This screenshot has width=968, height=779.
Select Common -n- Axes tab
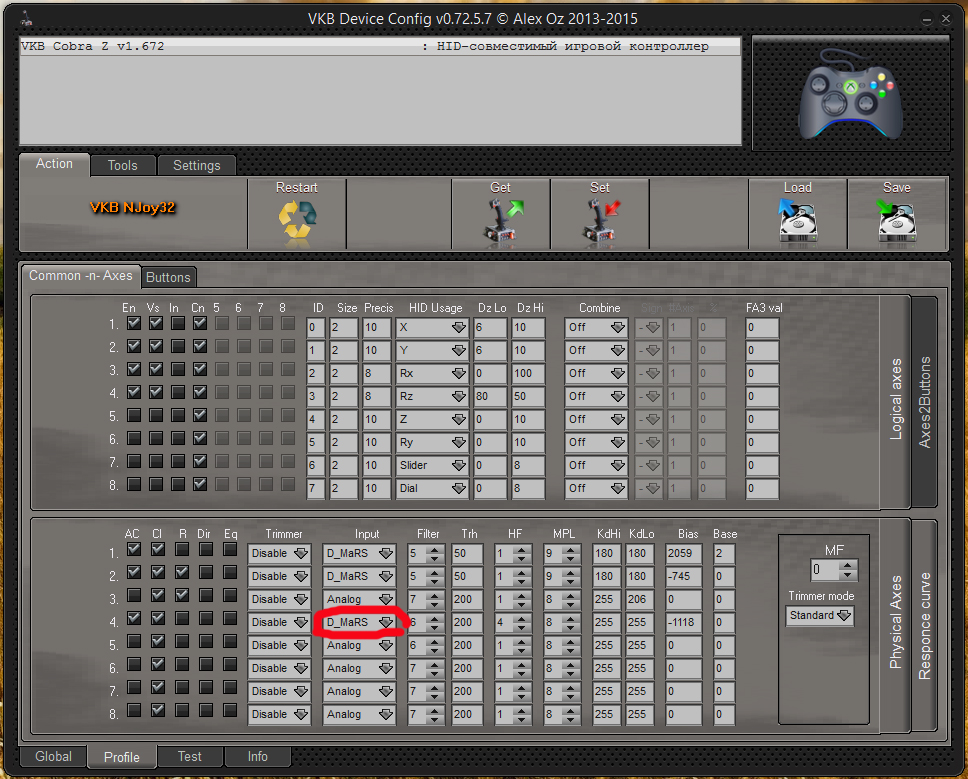click(81, 276)
